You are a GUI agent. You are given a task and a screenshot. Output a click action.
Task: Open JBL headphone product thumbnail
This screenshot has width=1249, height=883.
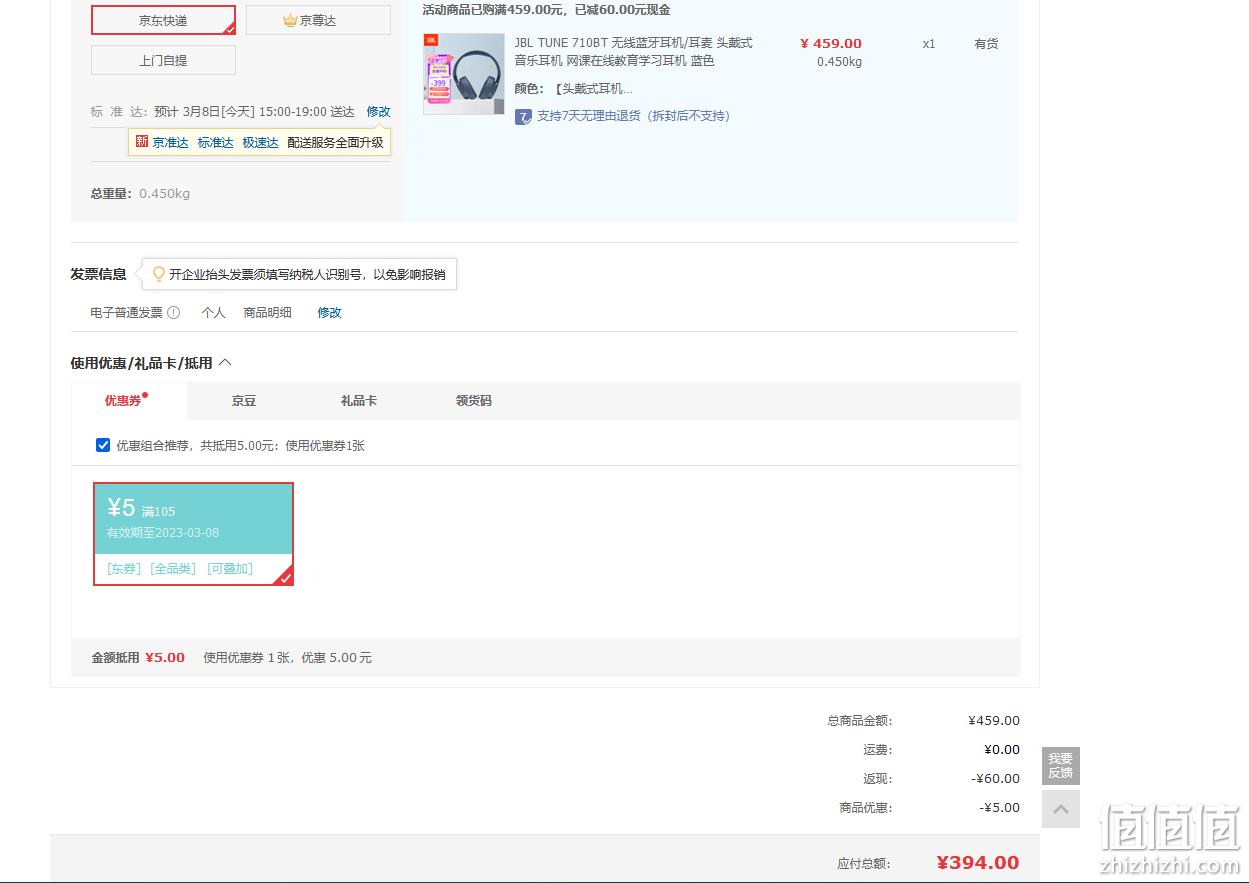464,74
